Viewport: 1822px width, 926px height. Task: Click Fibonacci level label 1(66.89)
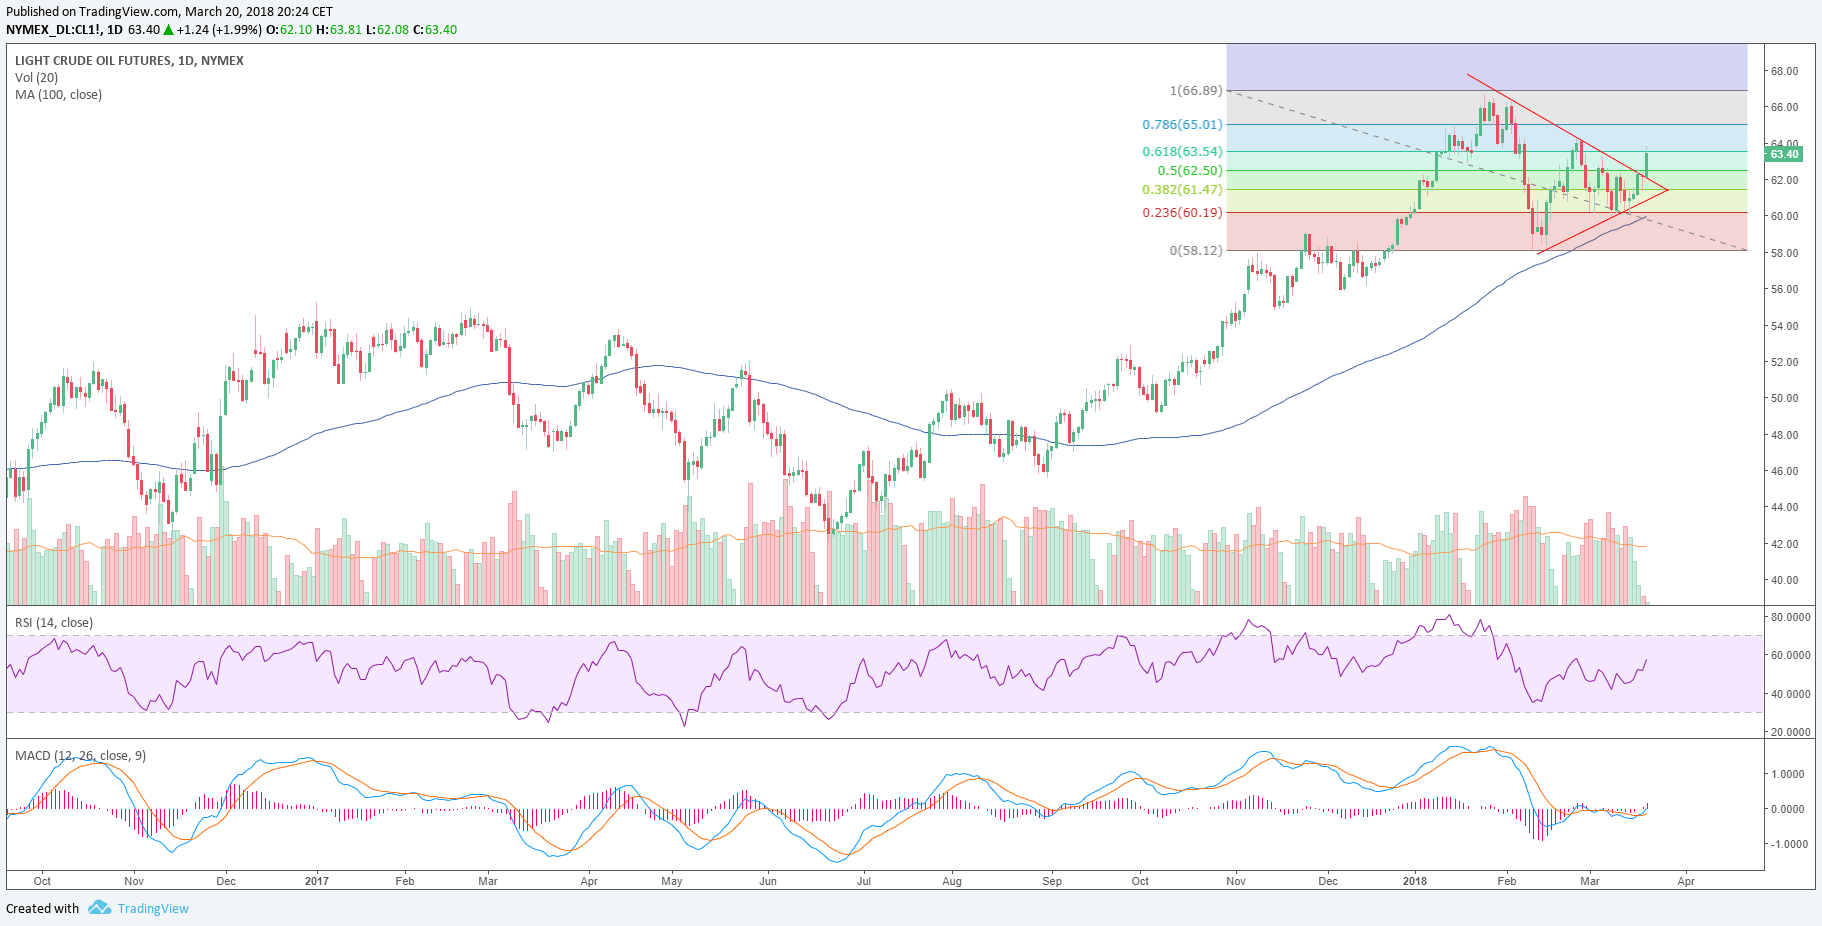pyautogui.click(x=1196, y=90)
